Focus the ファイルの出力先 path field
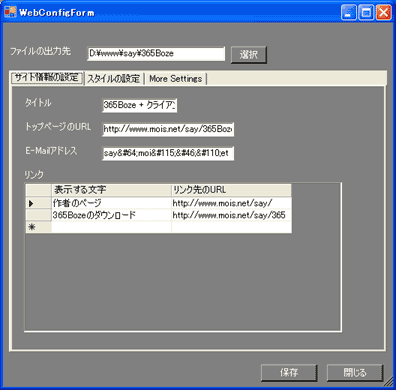Image resolution: width=396 pixels, height=390 pixels. [156, 54]
